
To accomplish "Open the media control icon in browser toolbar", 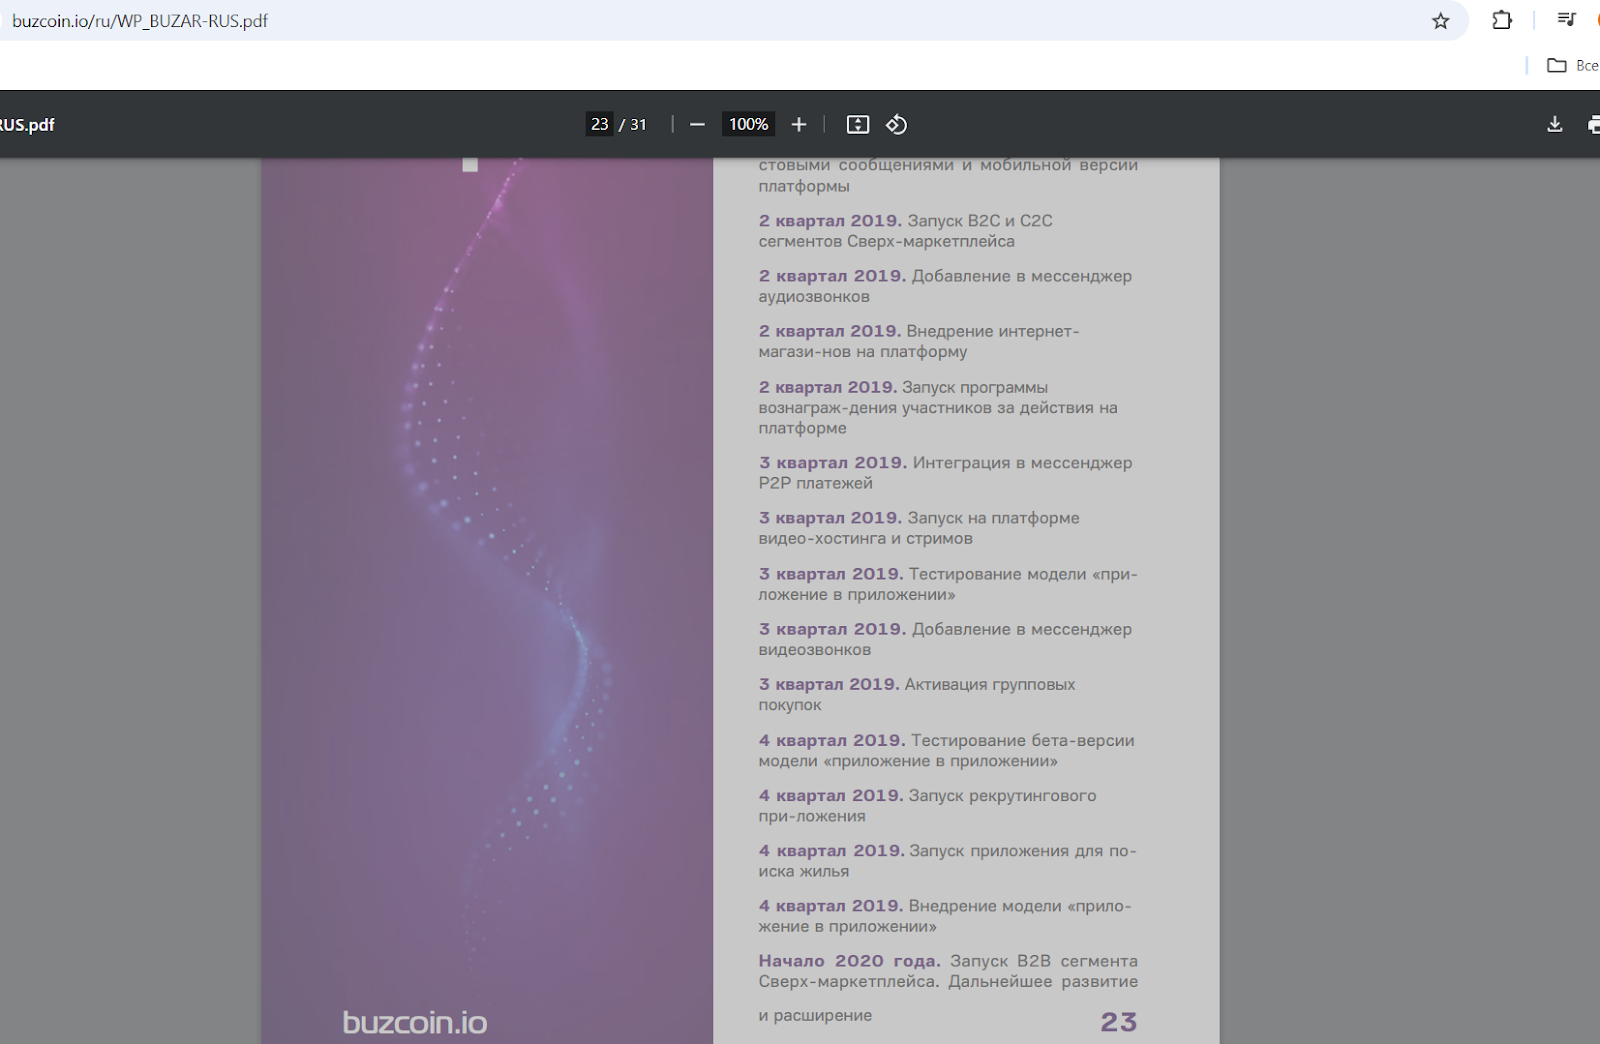I will pos(1566,20).
